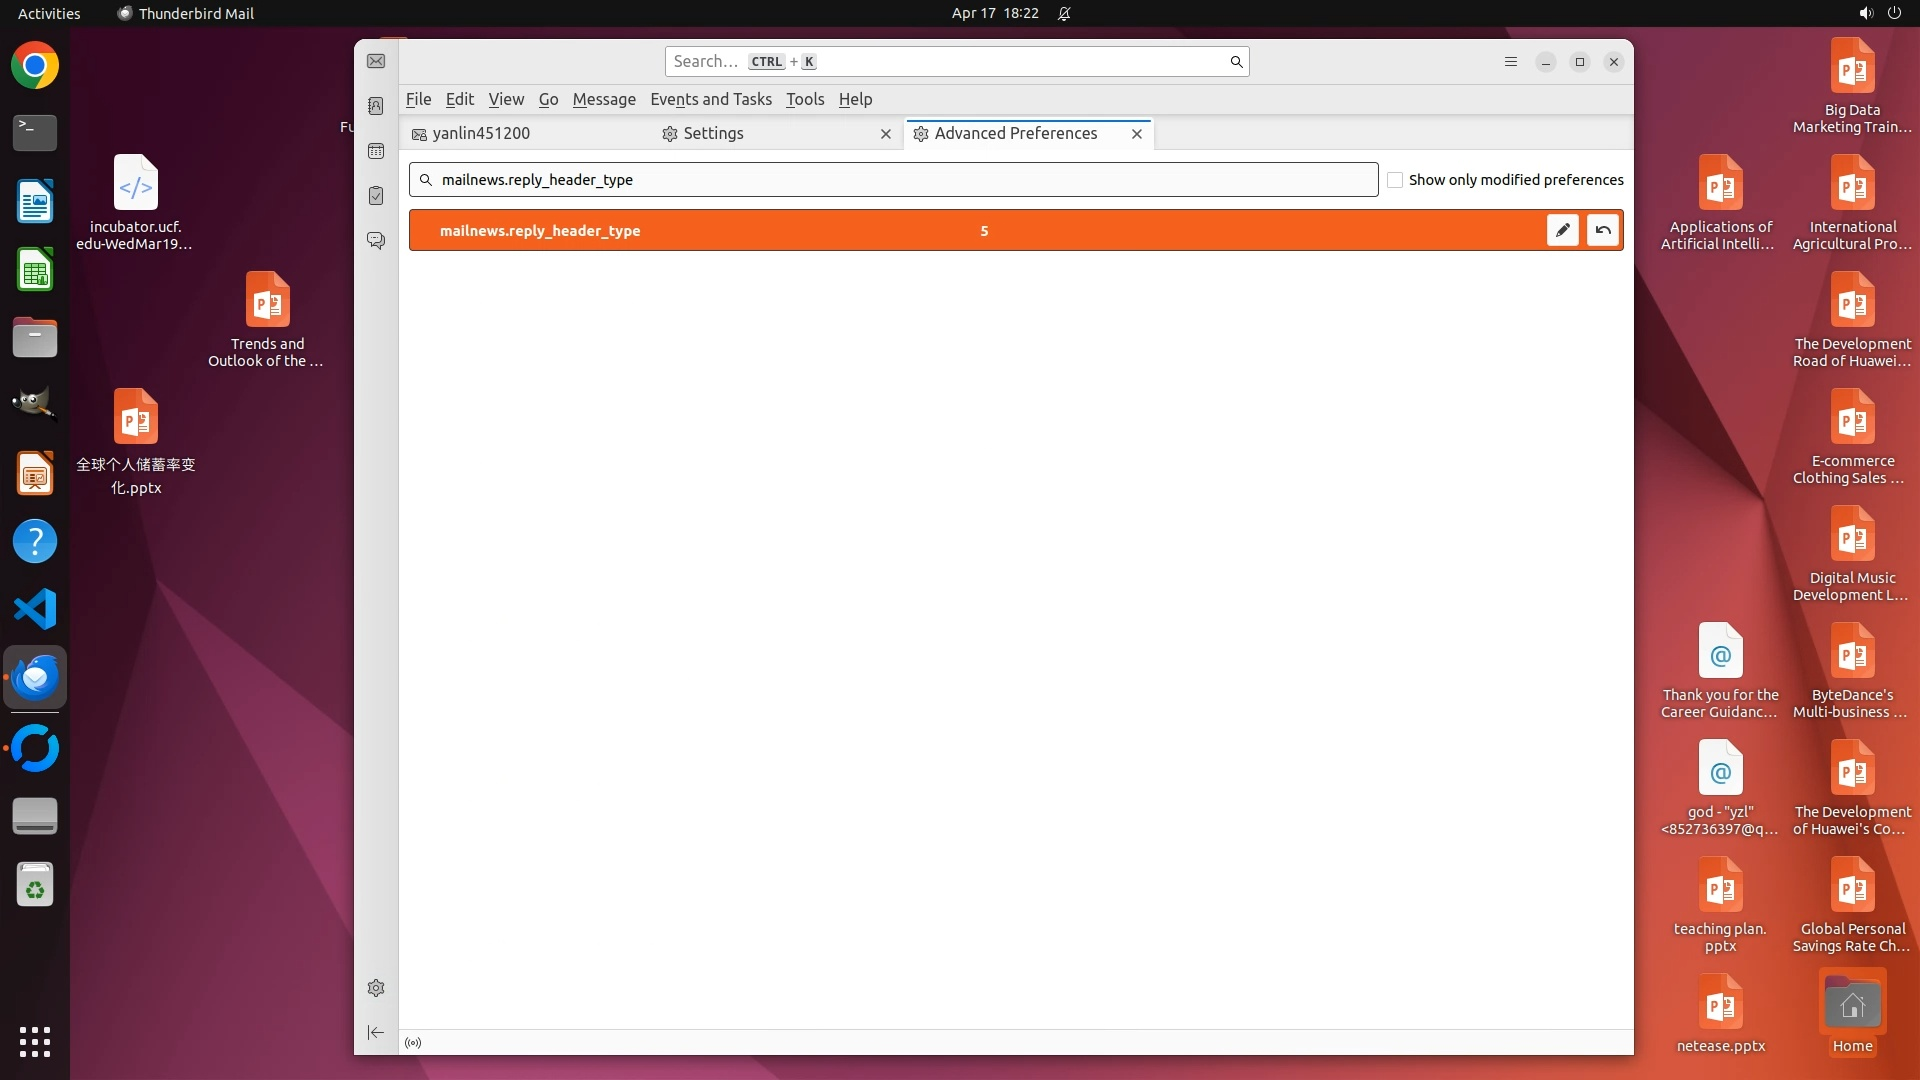Open the Events and Tasks menu

pos(710,99)
